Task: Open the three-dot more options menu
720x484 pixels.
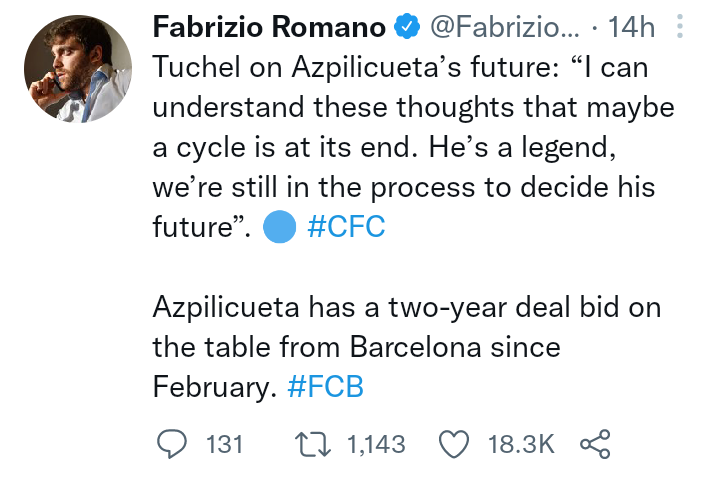Action: pos(680,26)
